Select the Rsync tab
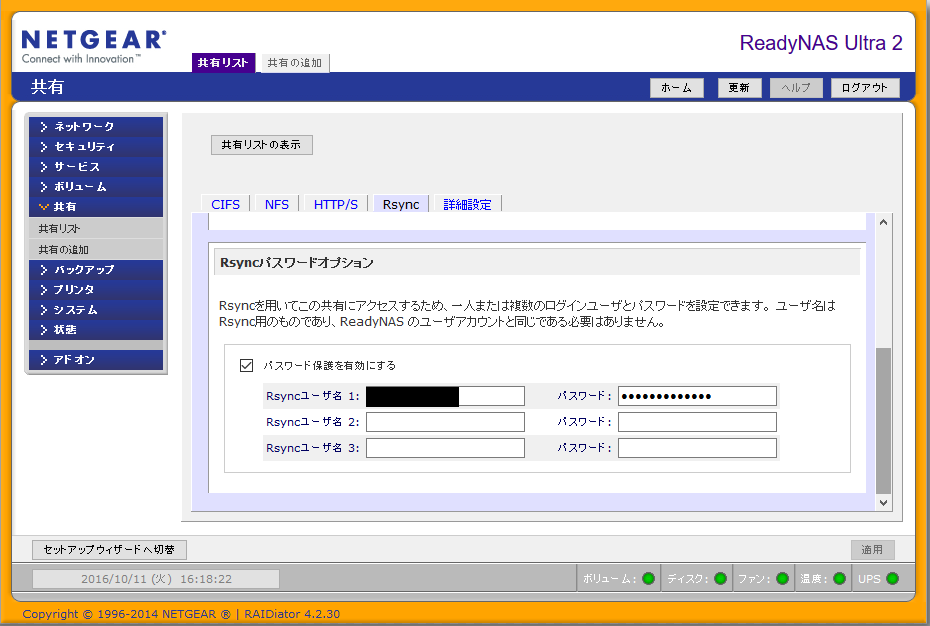The width and height of the screenshot is (930, 626). pyautogui.click(x=401, y=204)
